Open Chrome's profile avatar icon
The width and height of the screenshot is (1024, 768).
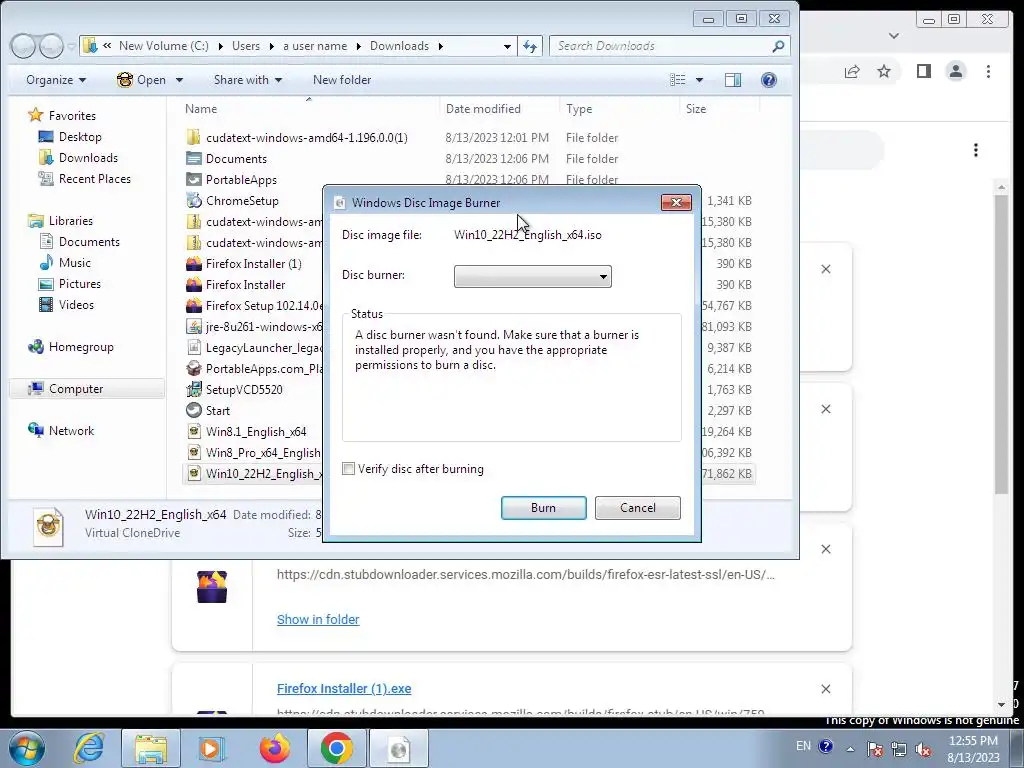[x=955, y=71]
